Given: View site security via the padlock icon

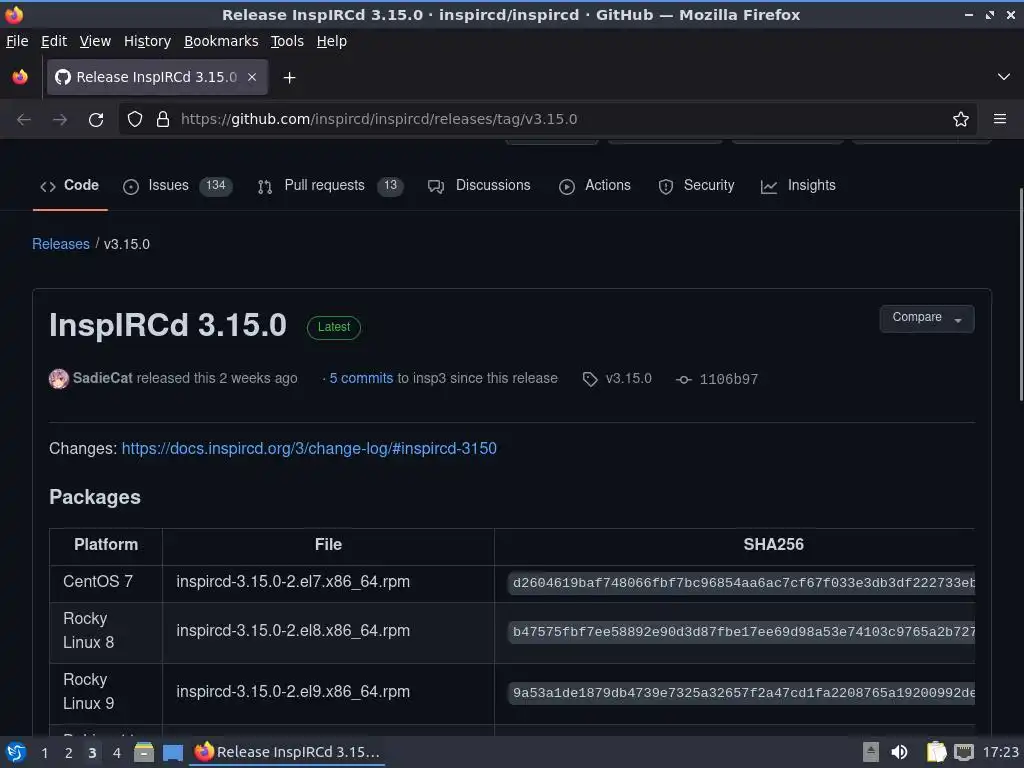Looking at the screenshot, I should tap(163, 120).
